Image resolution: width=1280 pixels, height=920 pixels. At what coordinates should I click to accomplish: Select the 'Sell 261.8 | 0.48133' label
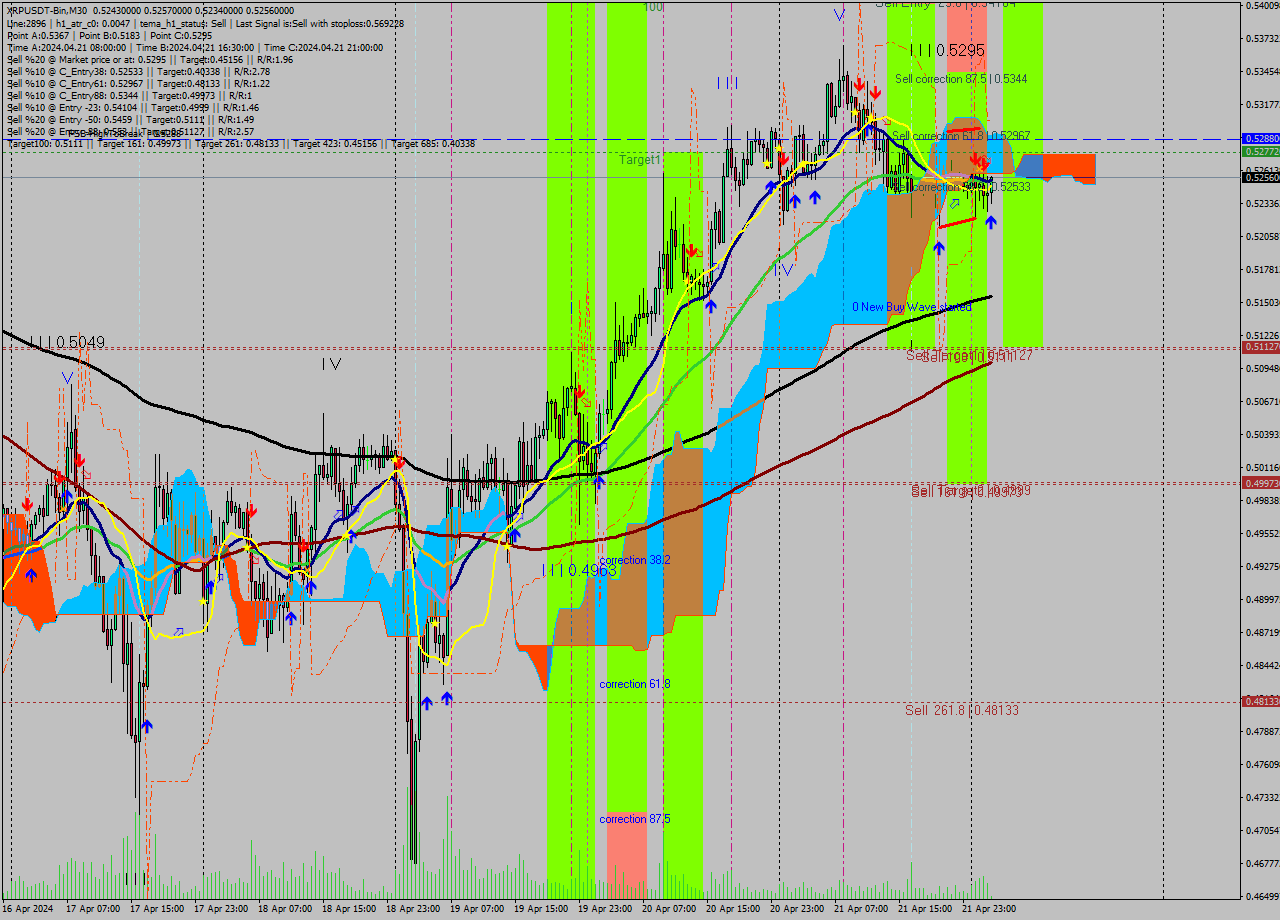[962, 710]
